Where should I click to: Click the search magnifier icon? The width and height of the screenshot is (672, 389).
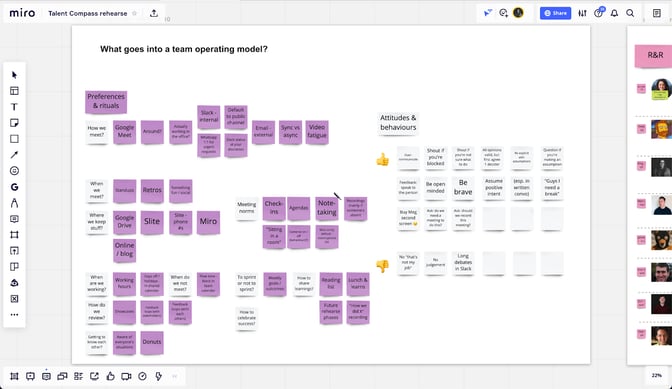click(630, 13)
